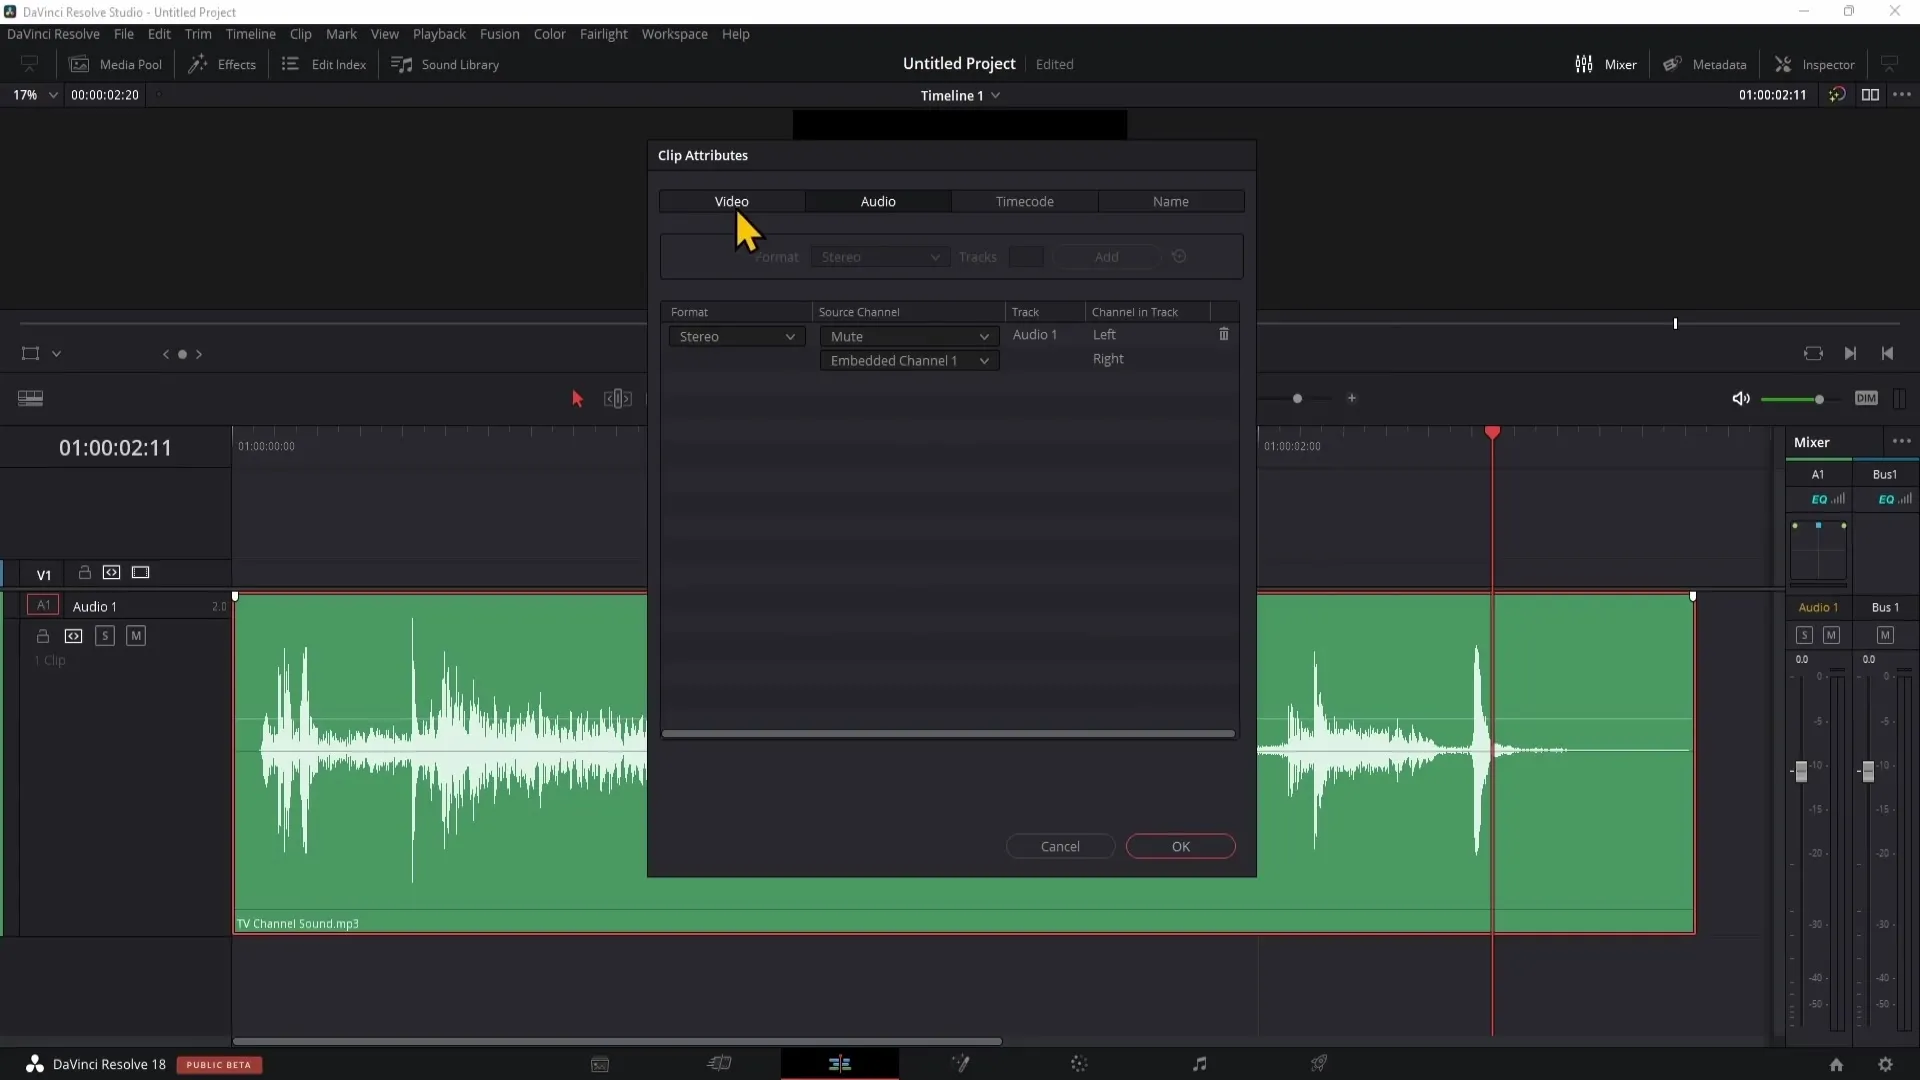This screenshot has width=1920, height=1080.
Task: Click the Timecode tab in Clip Attributes
Action: click(1025, 200)
